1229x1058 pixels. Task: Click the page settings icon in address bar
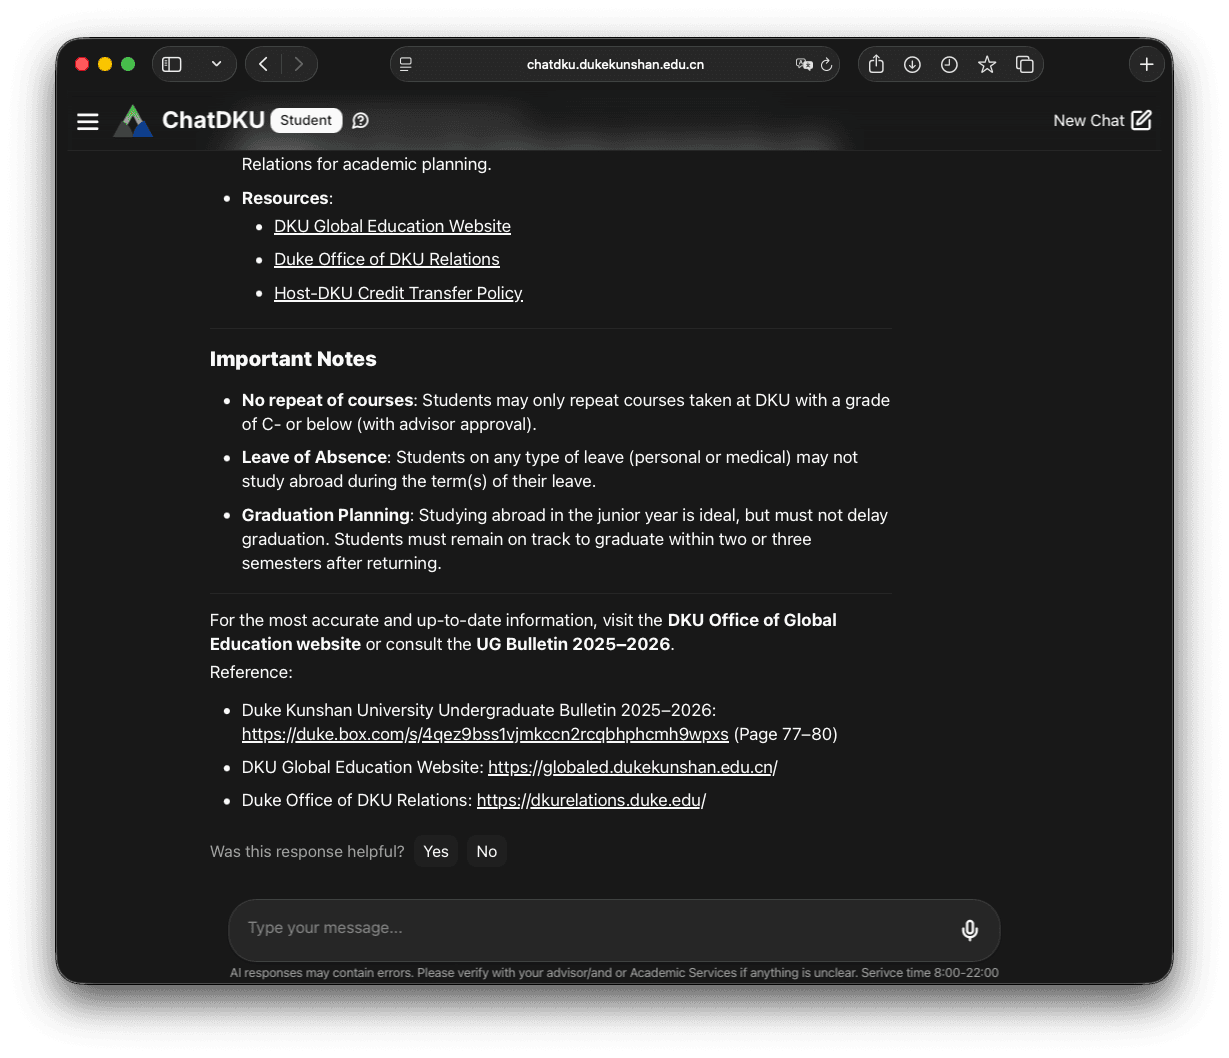(x=405, y=64)
